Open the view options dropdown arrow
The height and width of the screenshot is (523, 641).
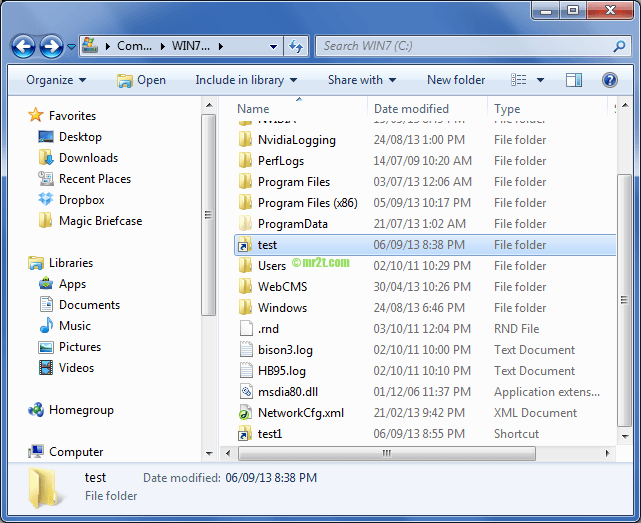(x=540, y=80)
